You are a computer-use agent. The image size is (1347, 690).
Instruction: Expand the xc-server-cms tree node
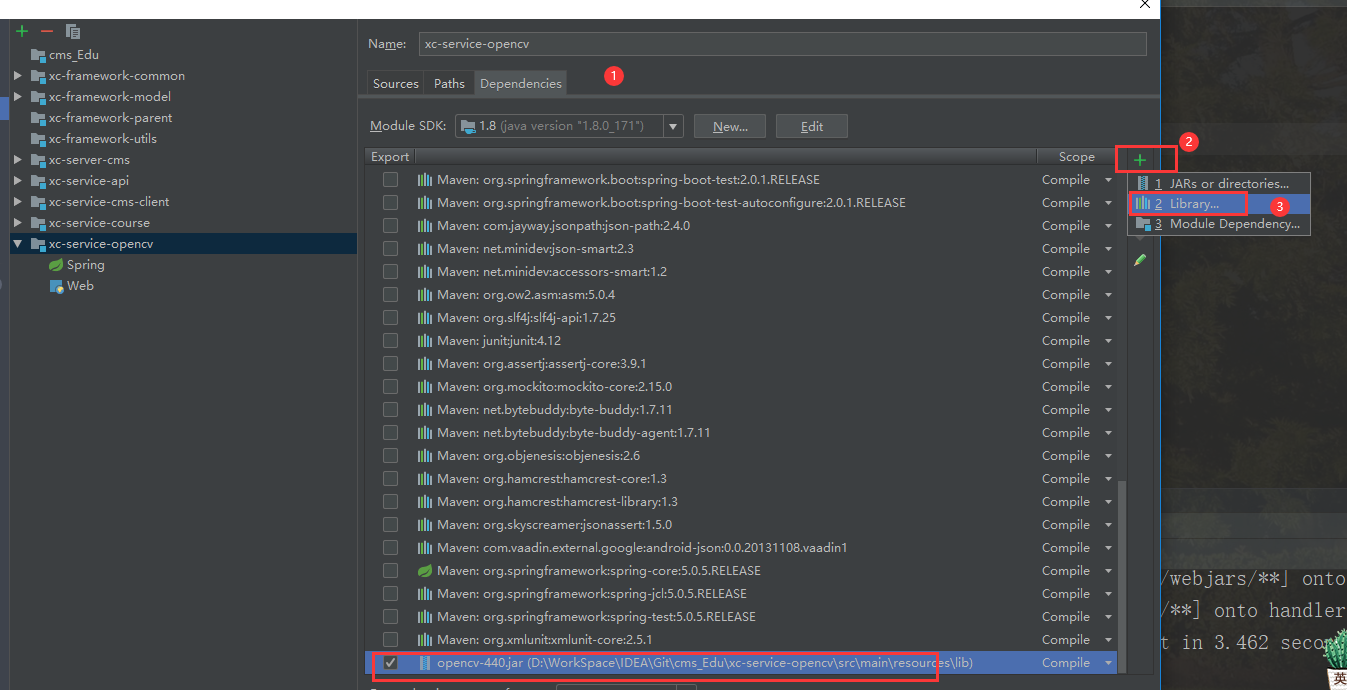point(17,159)
